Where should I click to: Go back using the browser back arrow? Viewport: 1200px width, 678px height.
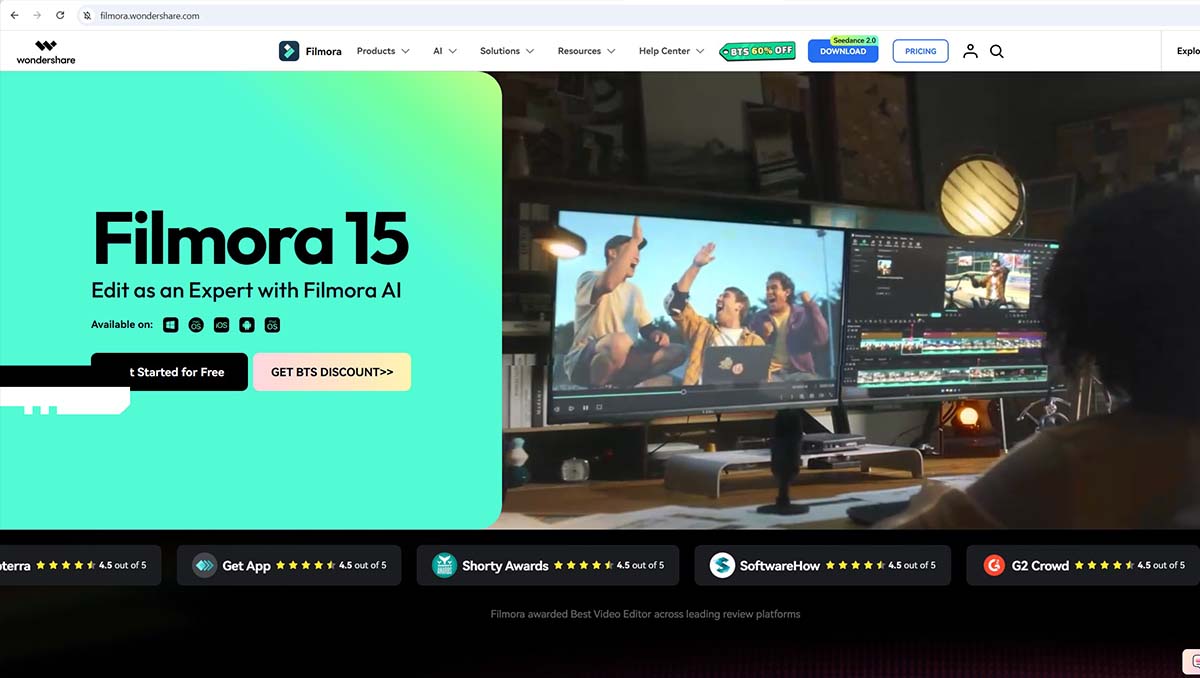tap(14, 16)
